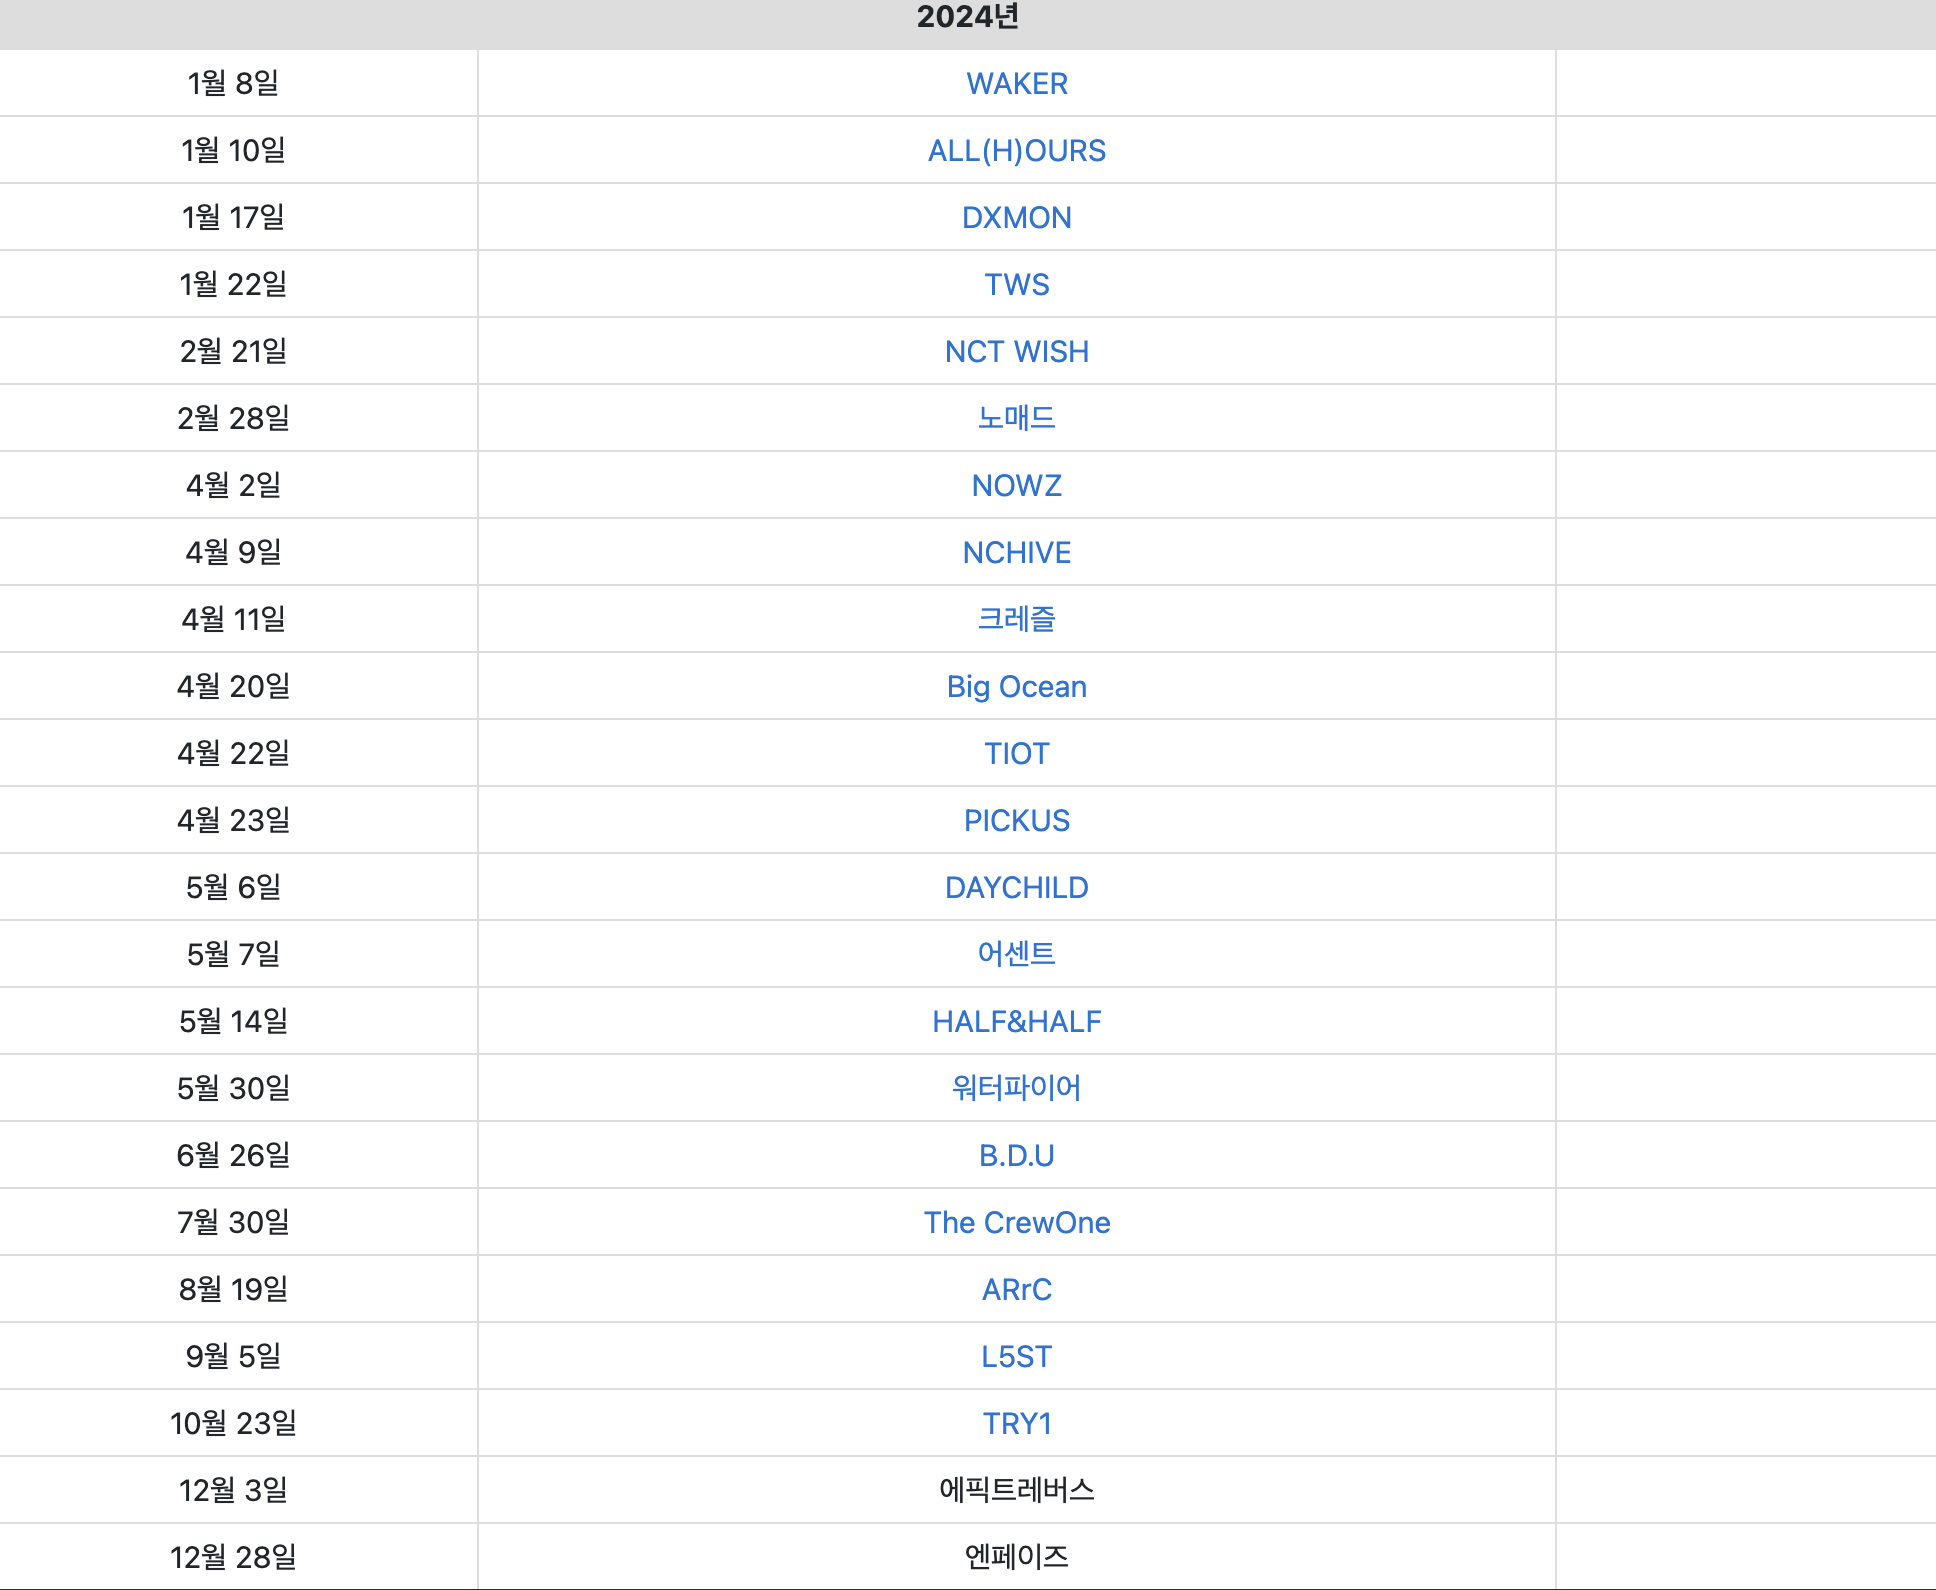Image resolution: width=1936 pixels, height=1590 pixels.
Task: Open the PICKUS link
Action: coord(1016,821)
